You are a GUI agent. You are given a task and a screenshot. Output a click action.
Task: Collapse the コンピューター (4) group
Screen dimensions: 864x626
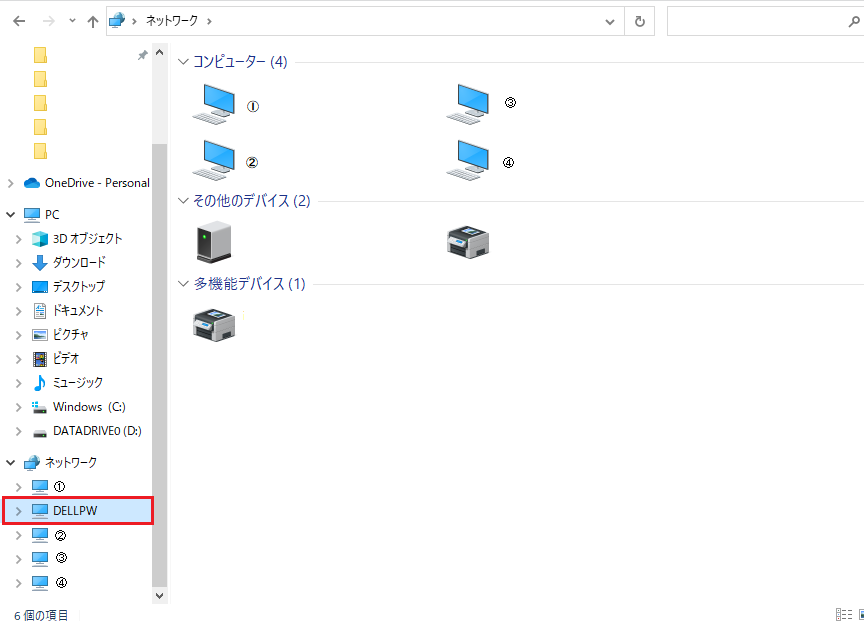[x=183, y=62]
